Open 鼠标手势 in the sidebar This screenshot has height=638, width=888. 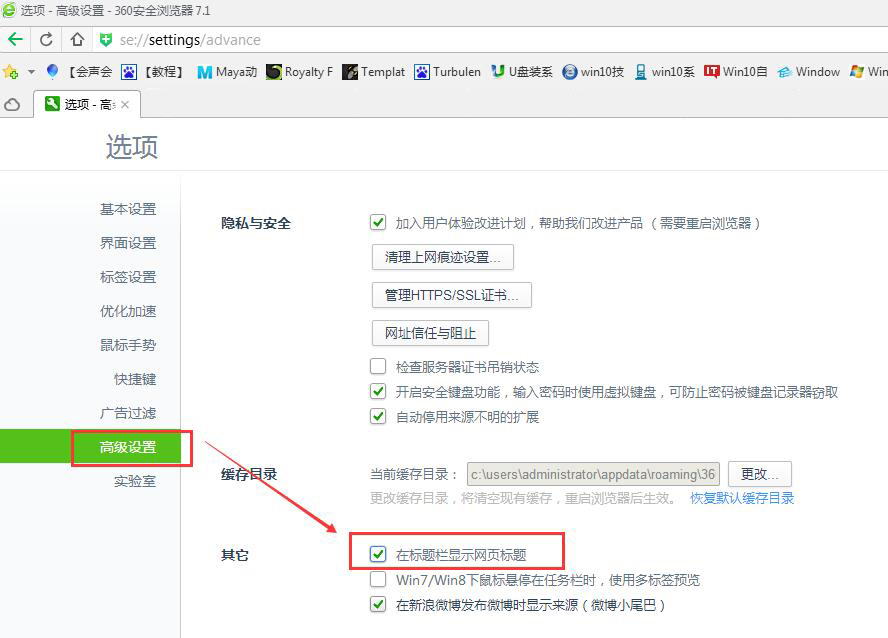point(128,345)
